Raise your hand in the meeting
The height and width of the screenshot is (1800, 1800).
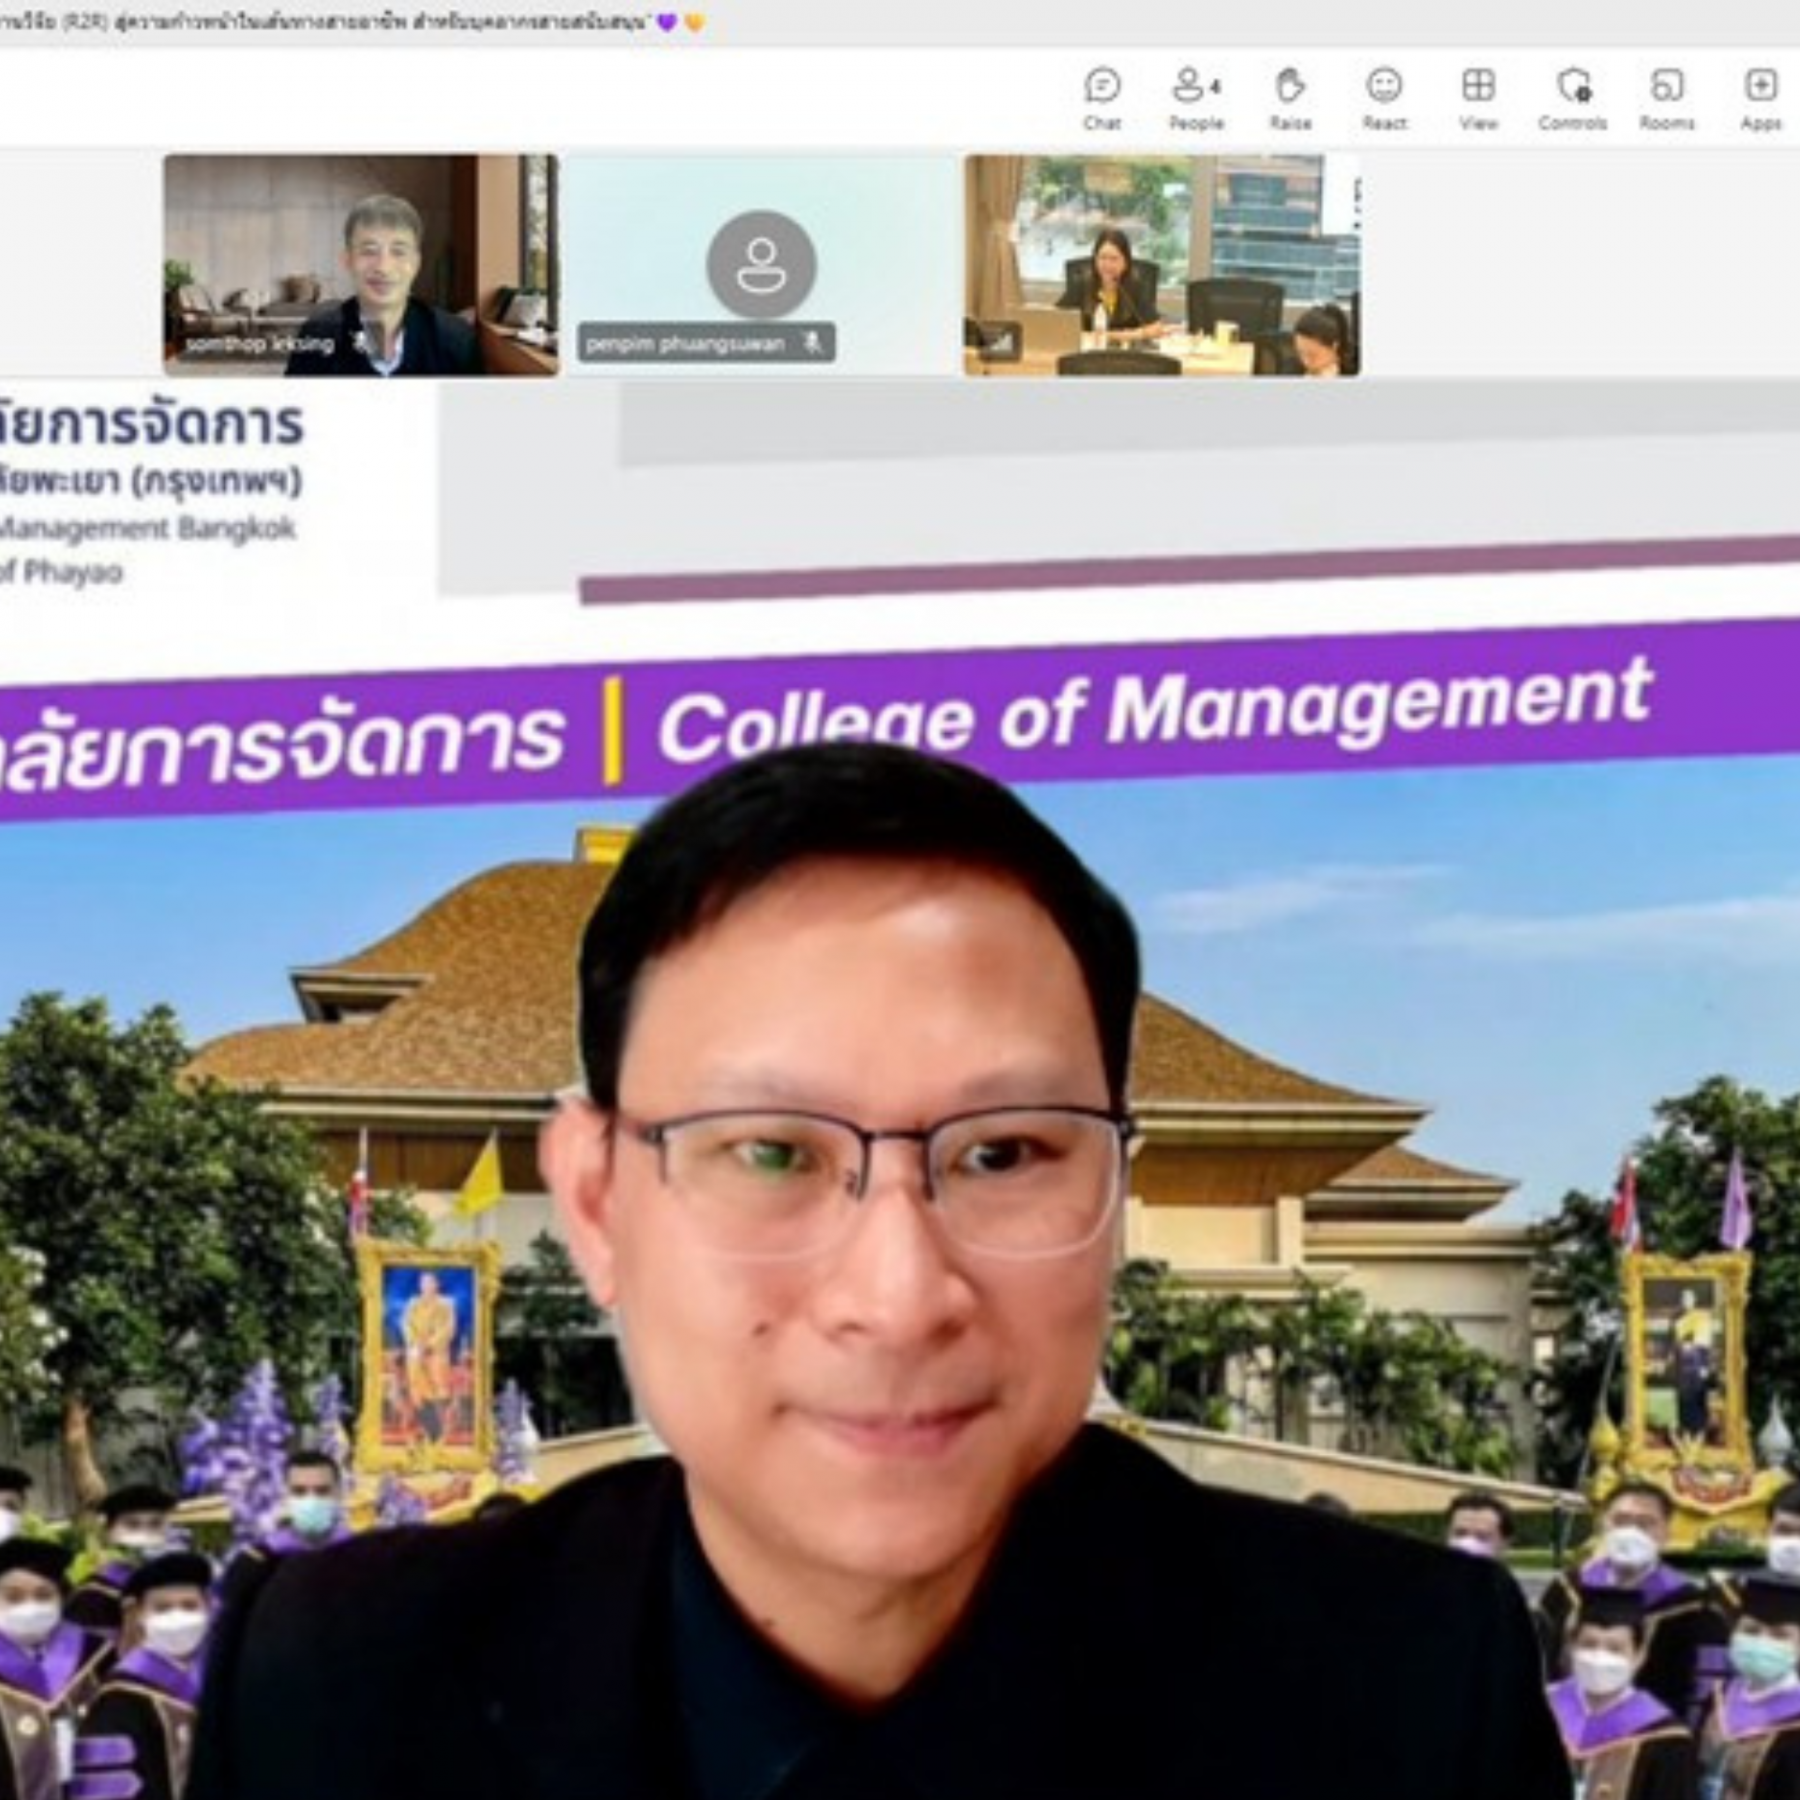tap(1290, 99)
